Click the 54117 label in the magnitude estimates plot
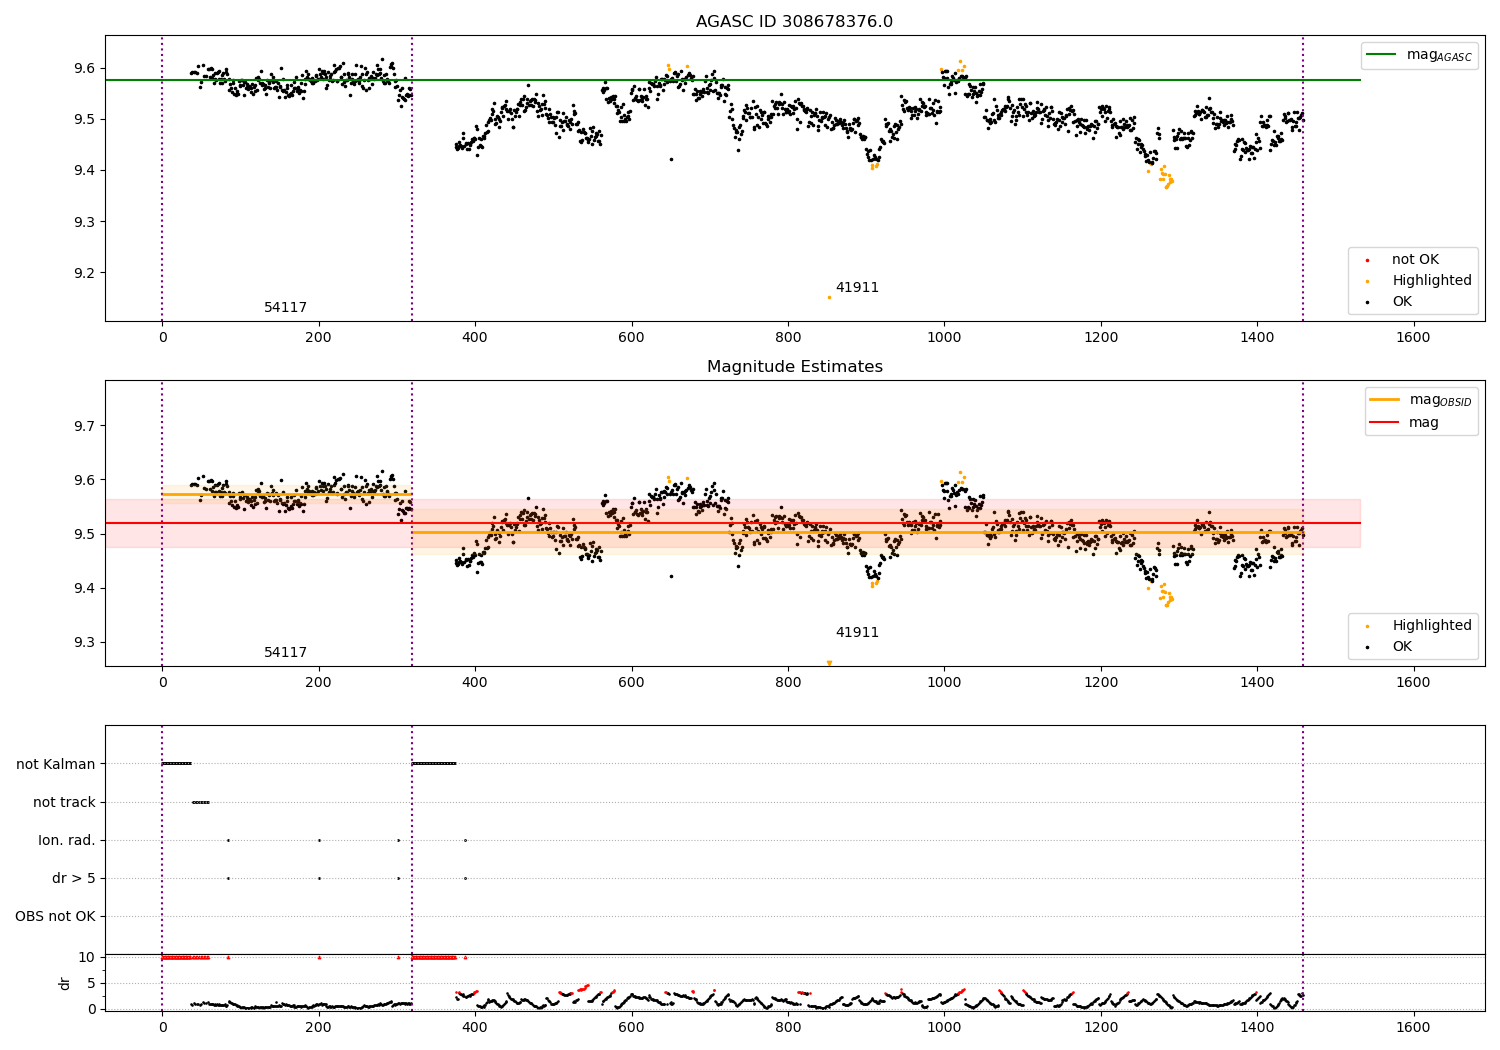Image resolution: width=1500 pixels, height=1050 pixels. 285,653
